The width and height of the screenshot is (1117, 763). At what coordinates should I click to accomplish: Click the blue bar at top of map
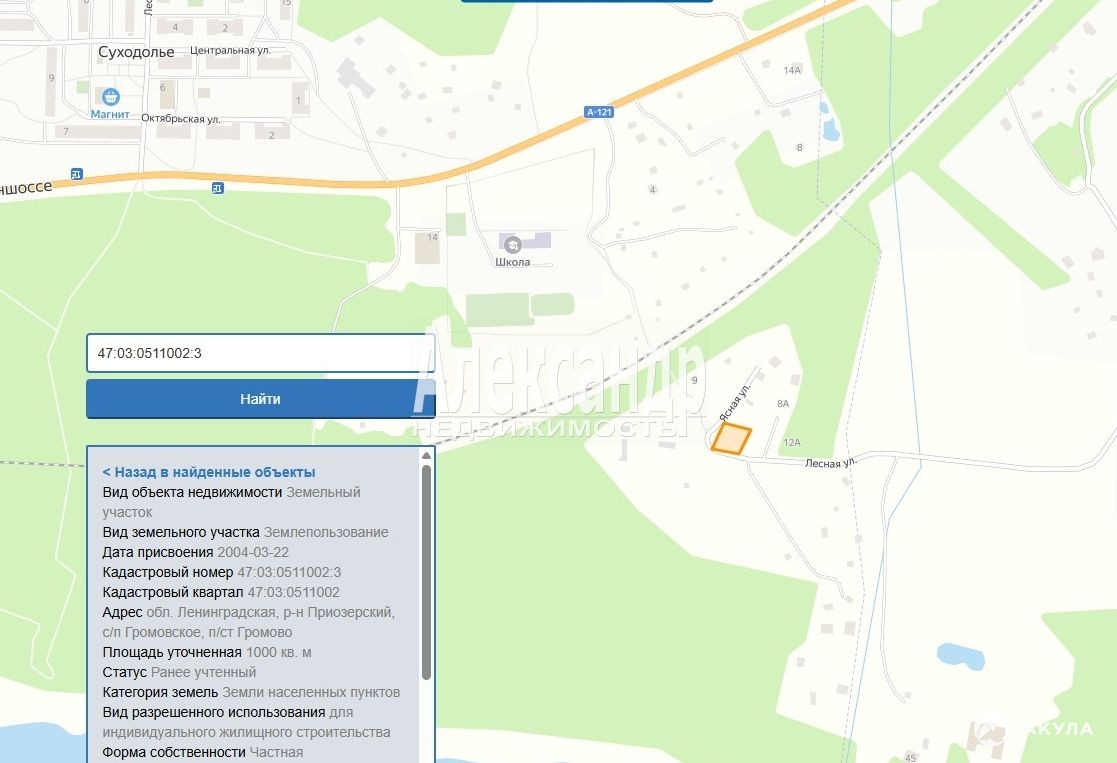click(x=586, y=1)
